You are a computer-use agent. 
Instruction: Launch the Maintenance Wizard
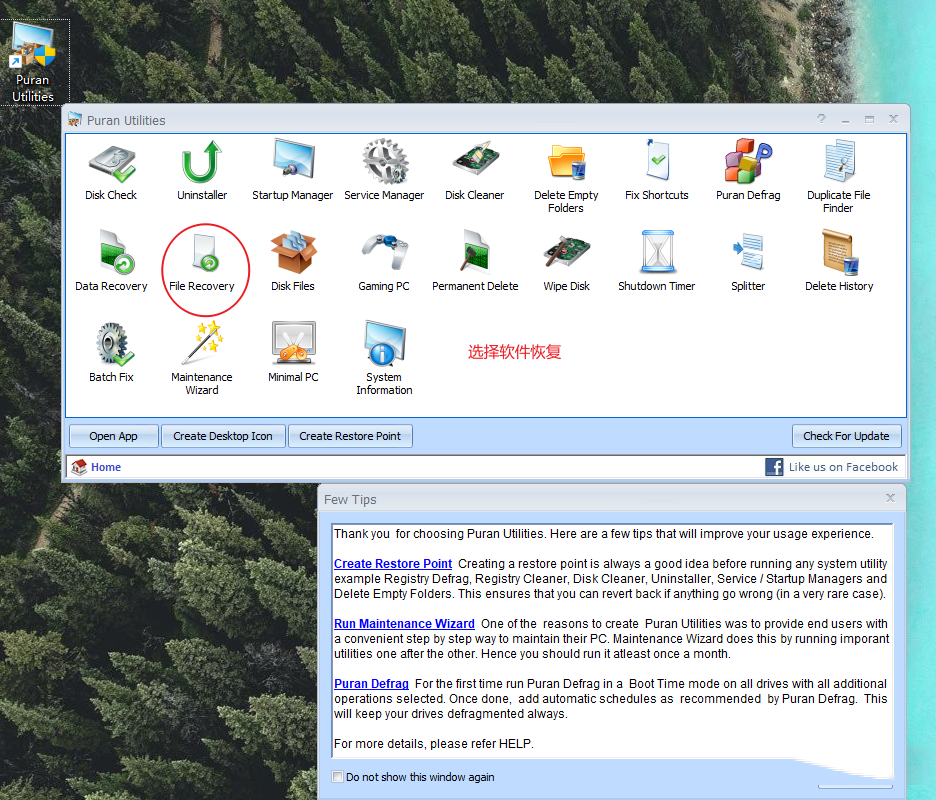(202, 358)
